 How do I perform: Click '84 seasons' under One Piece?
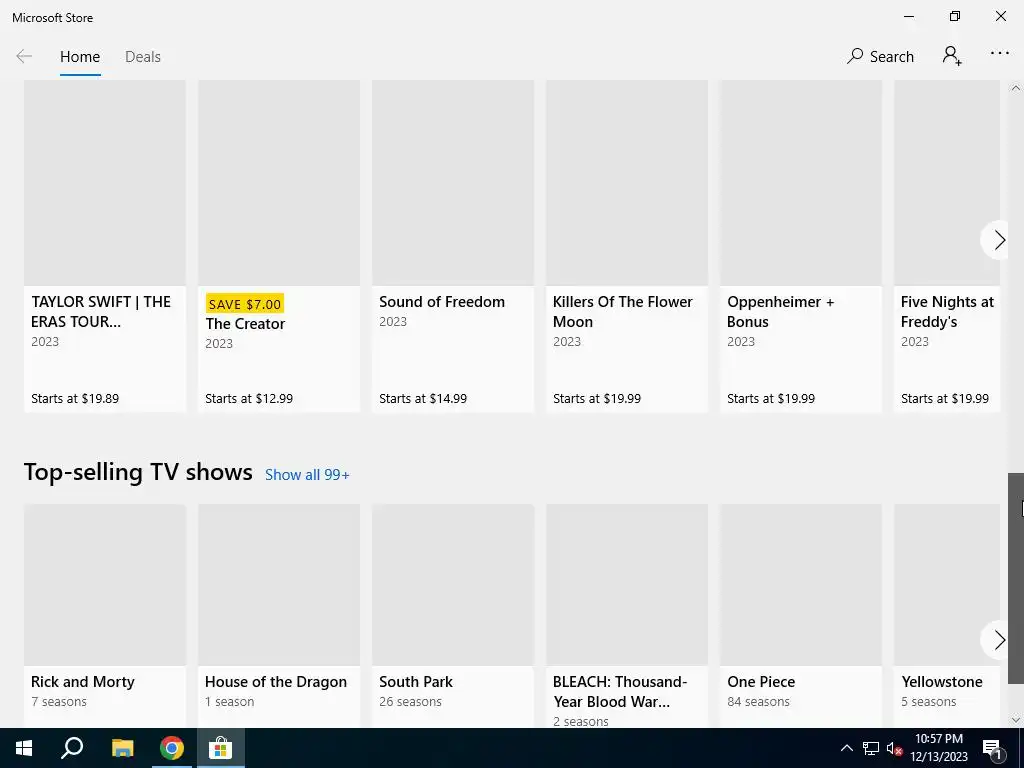coord(758,701)
